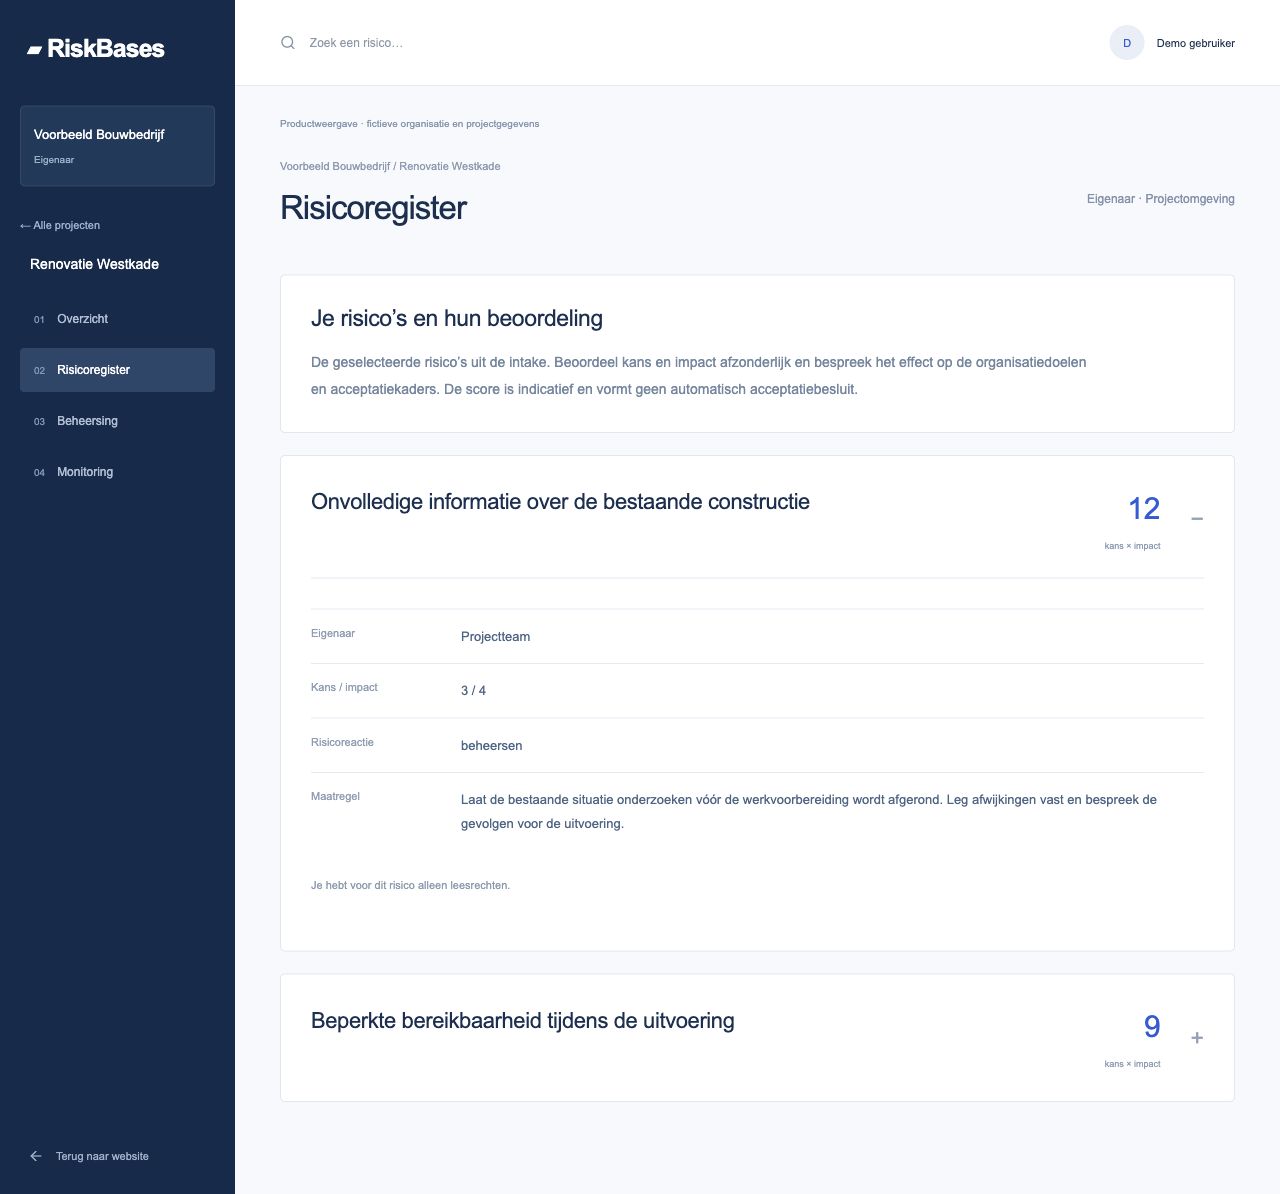Click the read-only notice Je hebt voor dit risico
This screenshot has height=1194, width=1280.
pos(410,885)
